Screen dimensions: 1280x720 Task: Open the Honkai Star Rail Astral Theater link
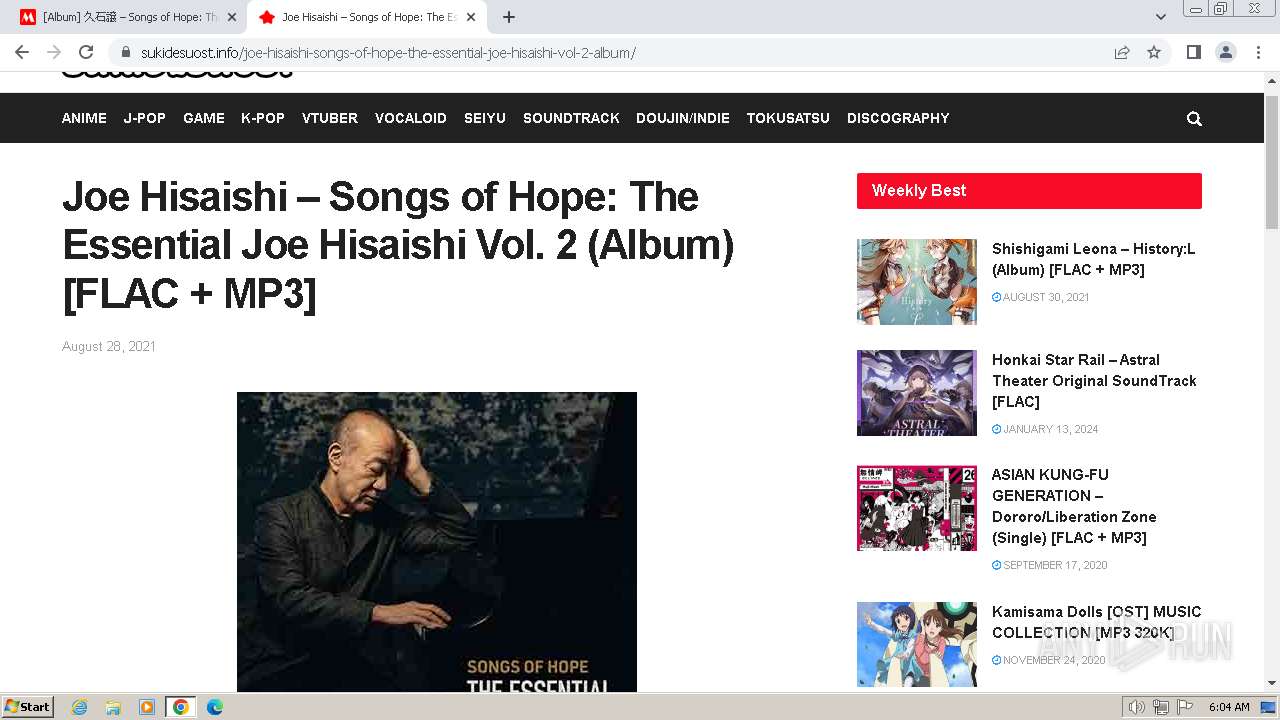(x=1094, y=381)
